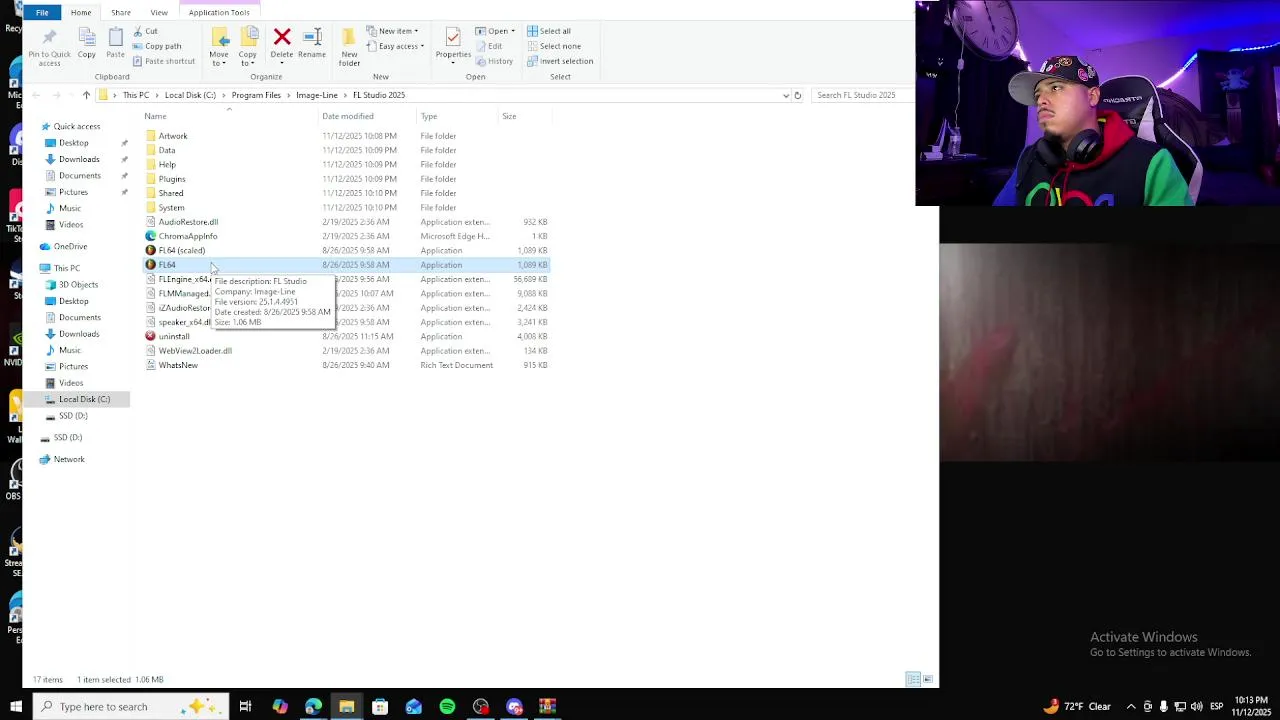The image size is (1280, 720).
Task: Open the Open command dropdown arrow
Action: [x=513, y=31]
